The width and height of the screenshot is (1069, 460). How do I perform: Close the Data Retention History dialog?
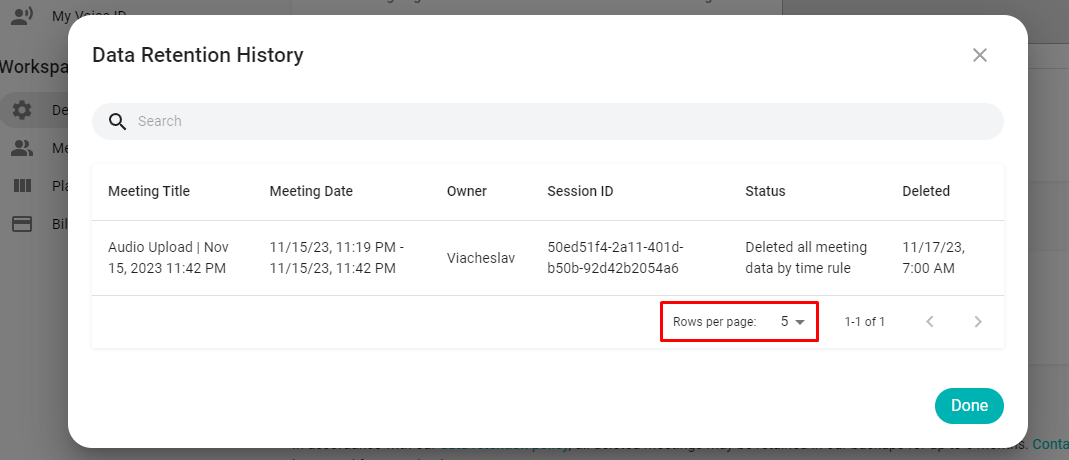point(980,55)
